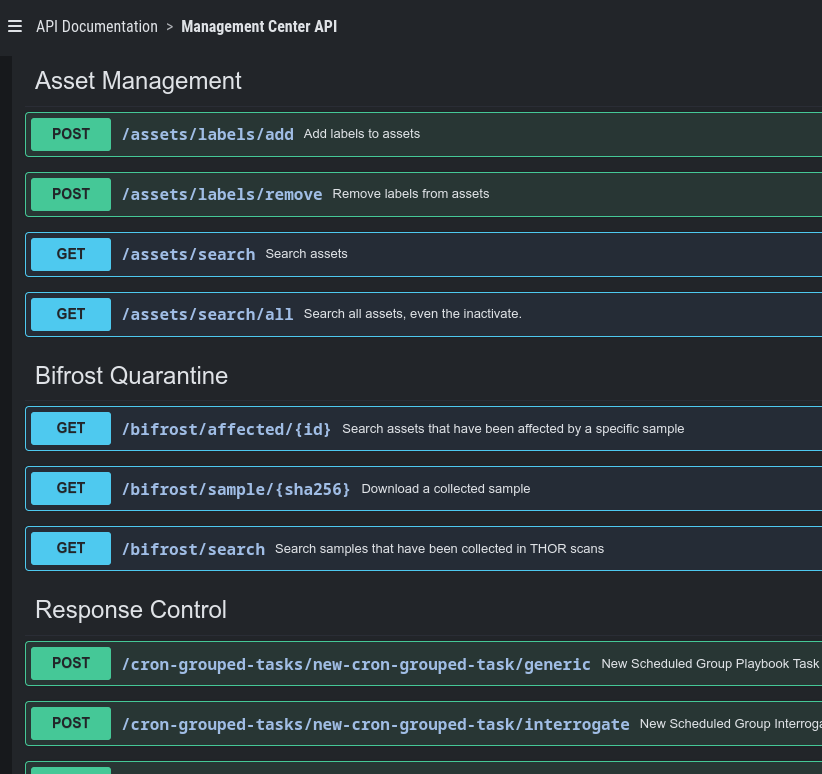Expand the POST /assets/labels/add endpoint
The height and width of the screenshot is (774, 822).
[x=207, y=134]
